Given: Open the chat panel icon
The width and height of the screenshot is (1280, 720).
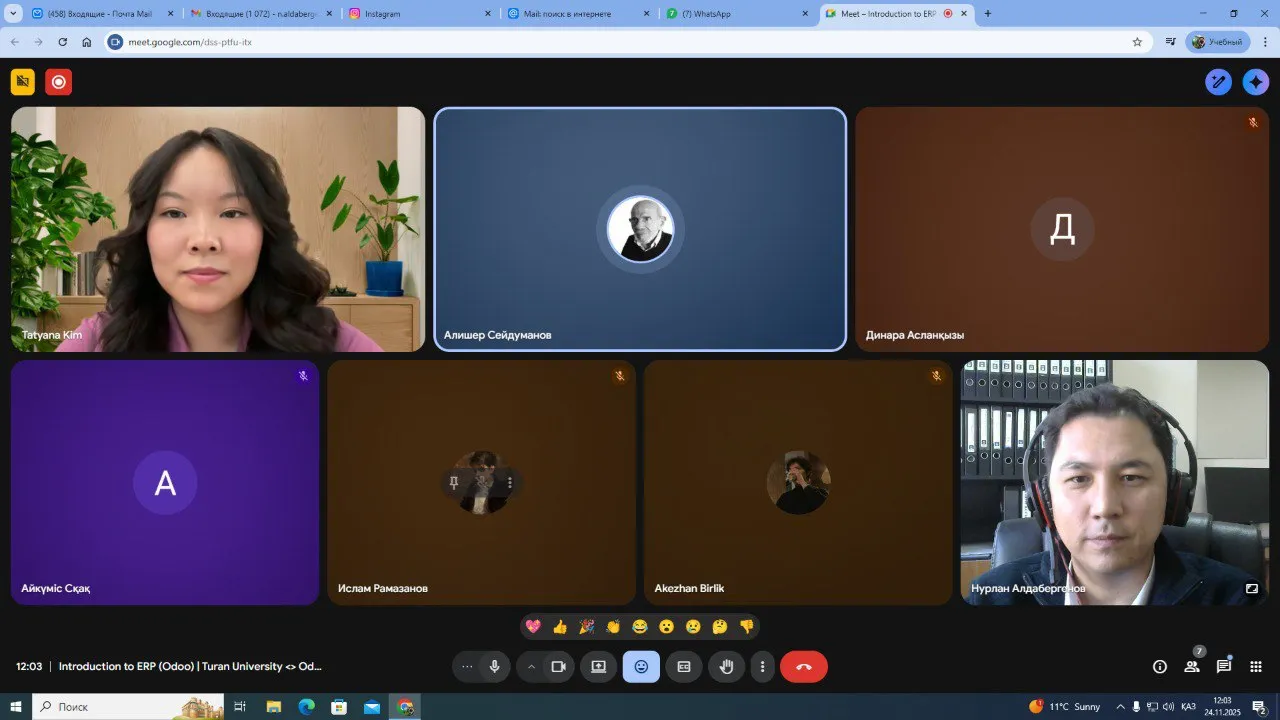Looking at the screenshot, I should click(1224, 667).
